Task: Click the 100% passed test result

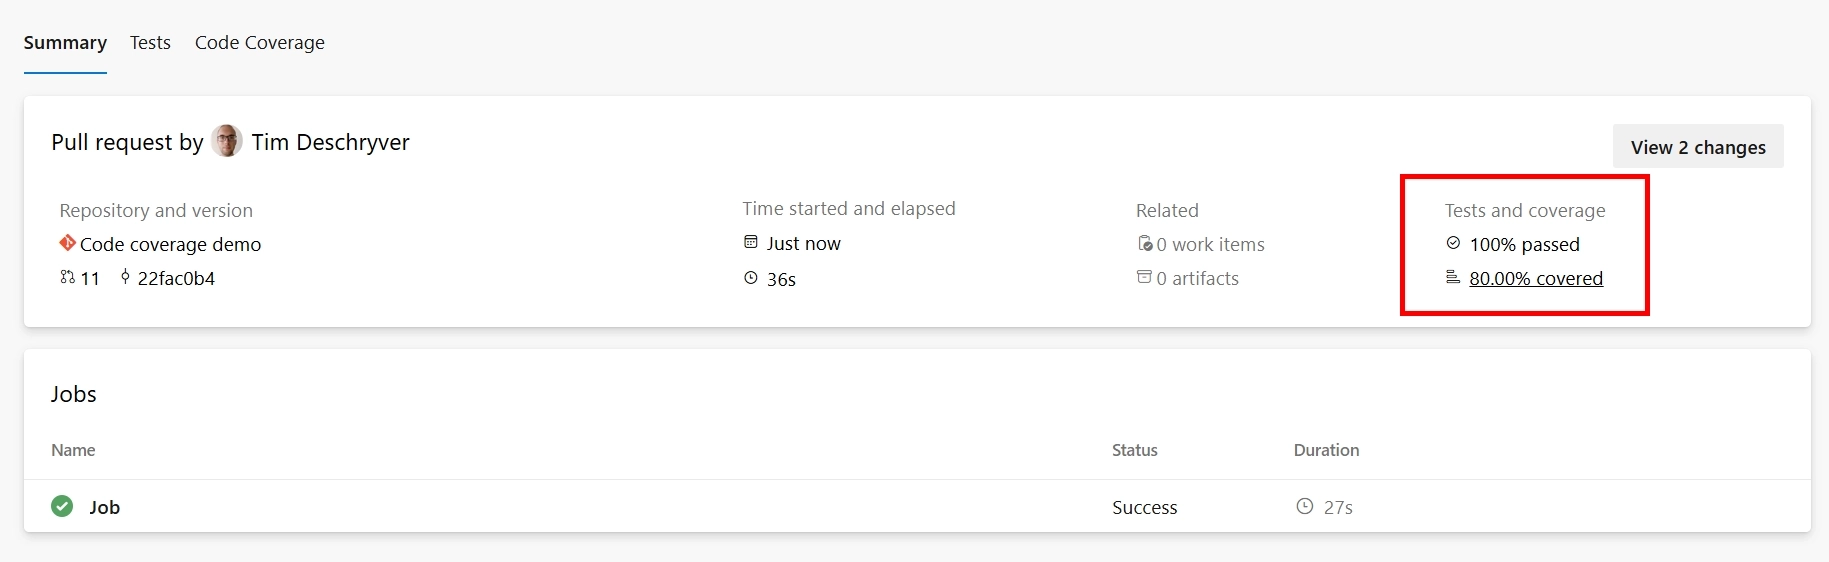Action: (x=1524, y=244)
